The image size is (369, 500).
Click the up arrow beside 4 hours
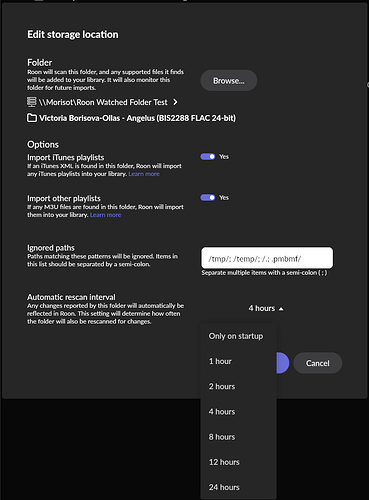[x=281, y=309]
